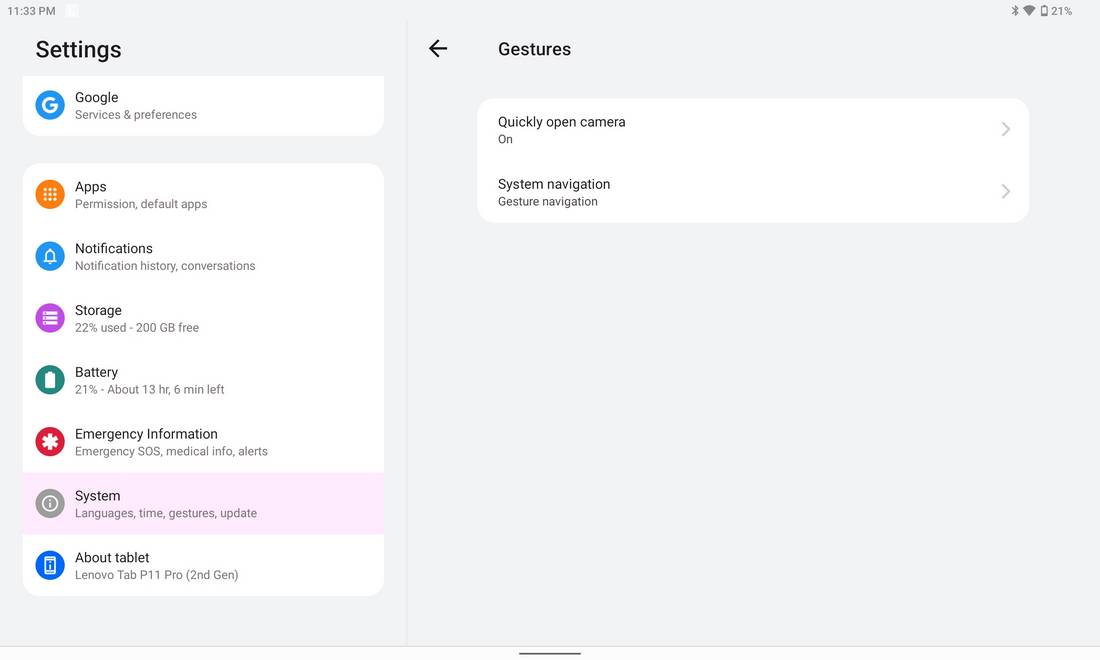The image size is (1100, 660).
Task: Select Notifications in settings list
Action: click(203, 257)
